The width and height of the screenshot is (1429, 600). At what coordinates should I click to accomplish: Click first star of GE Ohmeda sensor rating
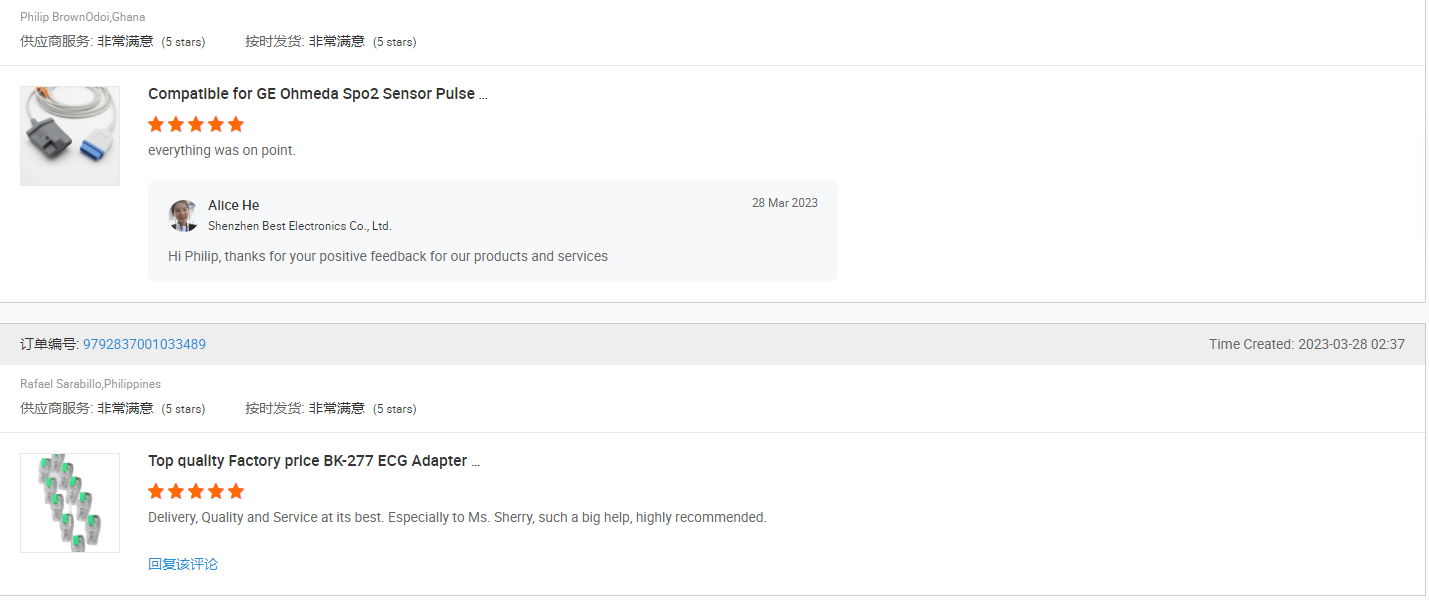[156, 125]
